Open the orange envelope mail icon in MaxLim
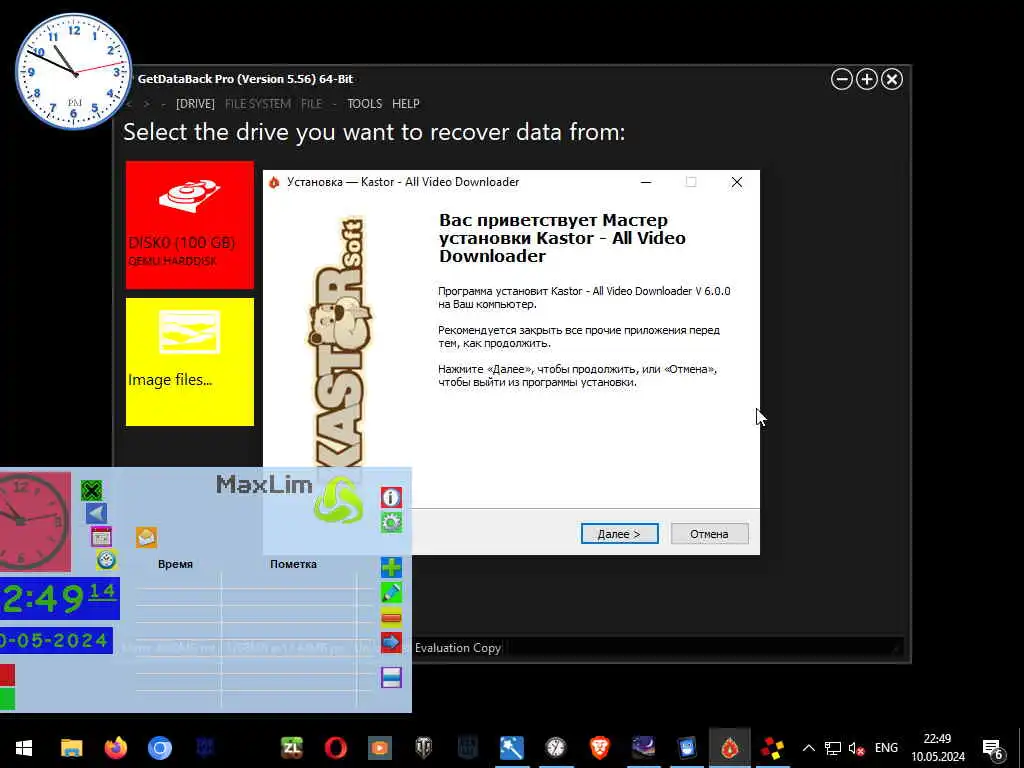1024x768 pixels. 146,537
